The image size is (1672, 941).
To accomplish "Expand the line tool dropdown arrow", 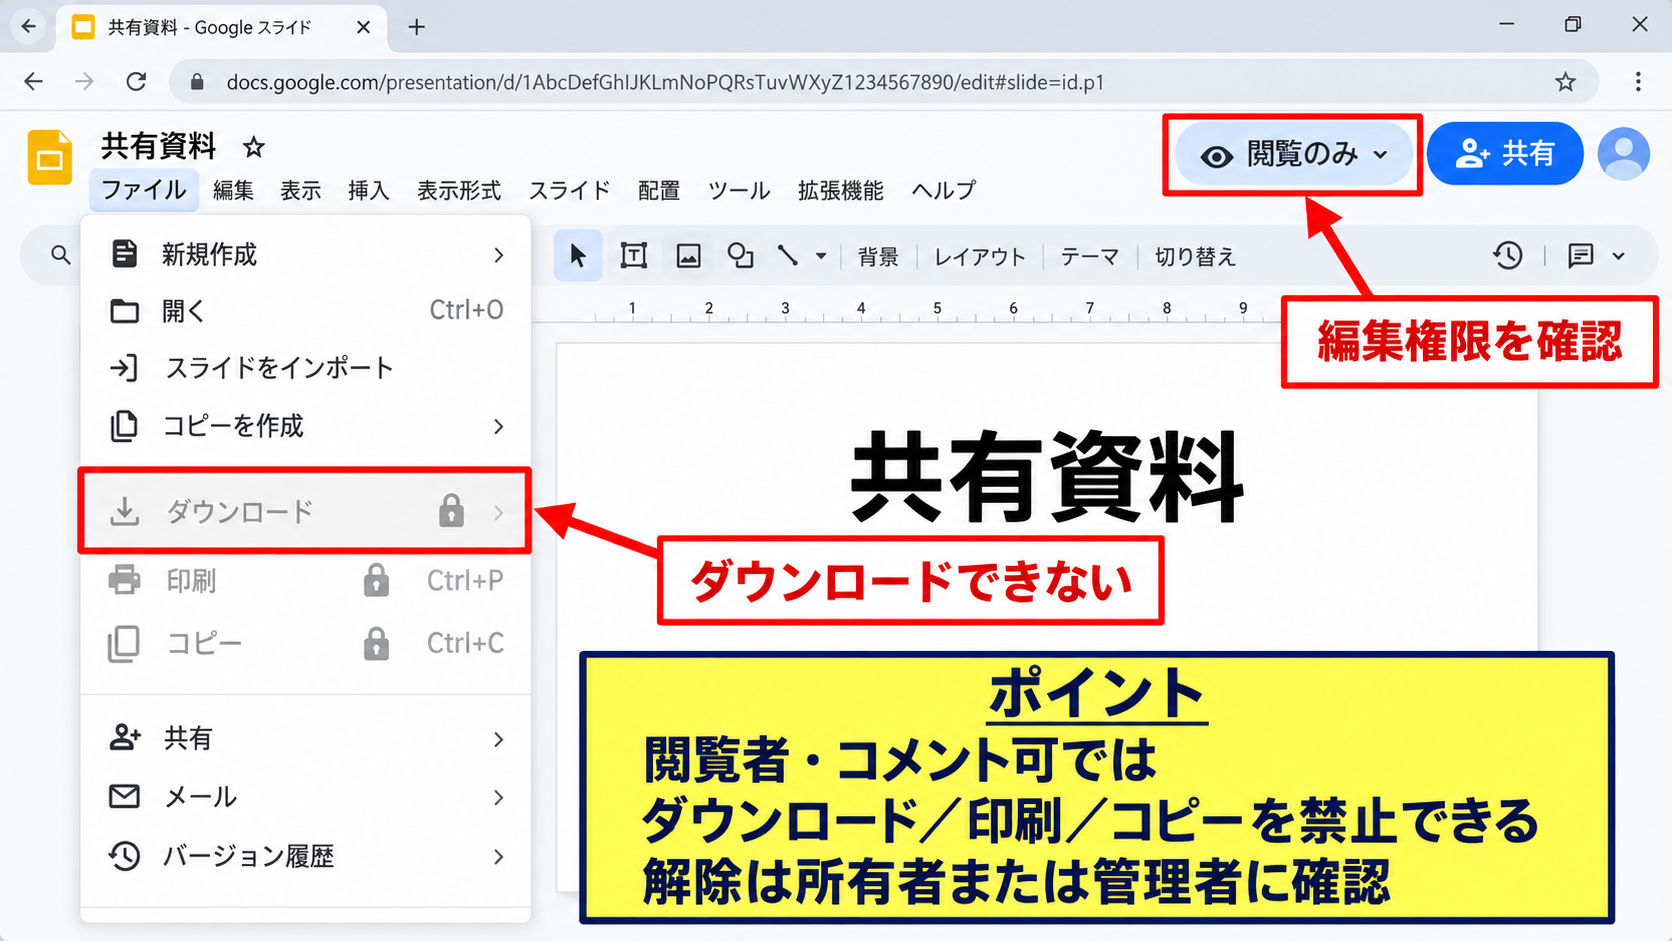I will pyautogui.click(x=821, y=256).
